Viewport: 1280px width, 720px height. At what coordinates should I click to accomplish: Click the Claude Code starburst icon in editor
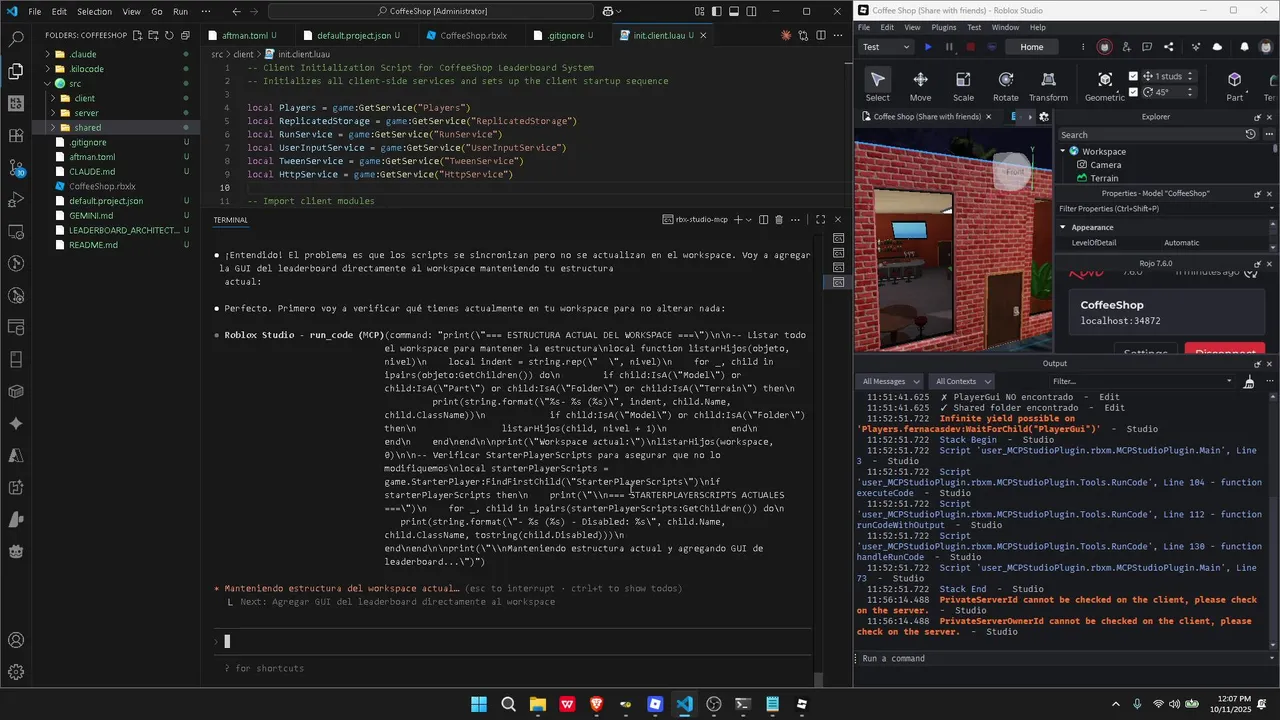pyautogui.click(x=787, y=35)
